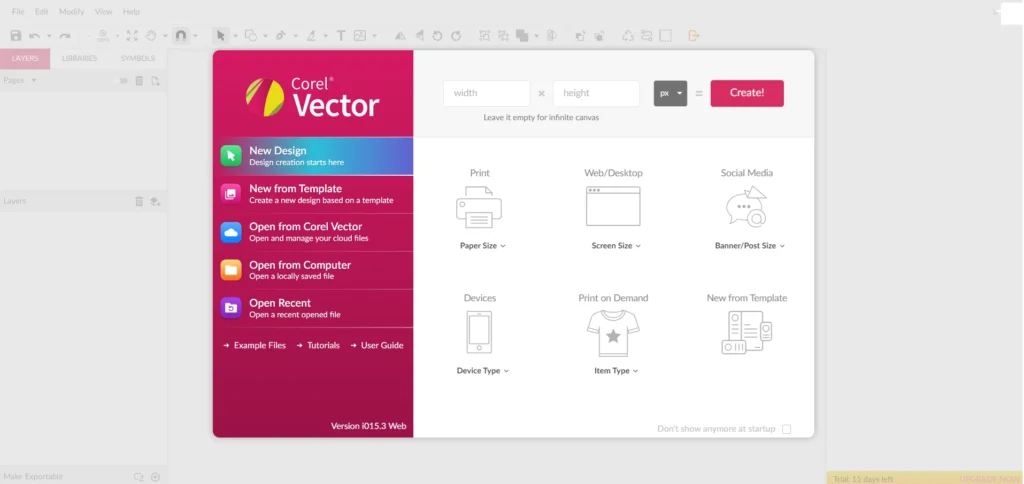
Task: Toggle the magnet snapping icon
Action: tap(180, 36)
